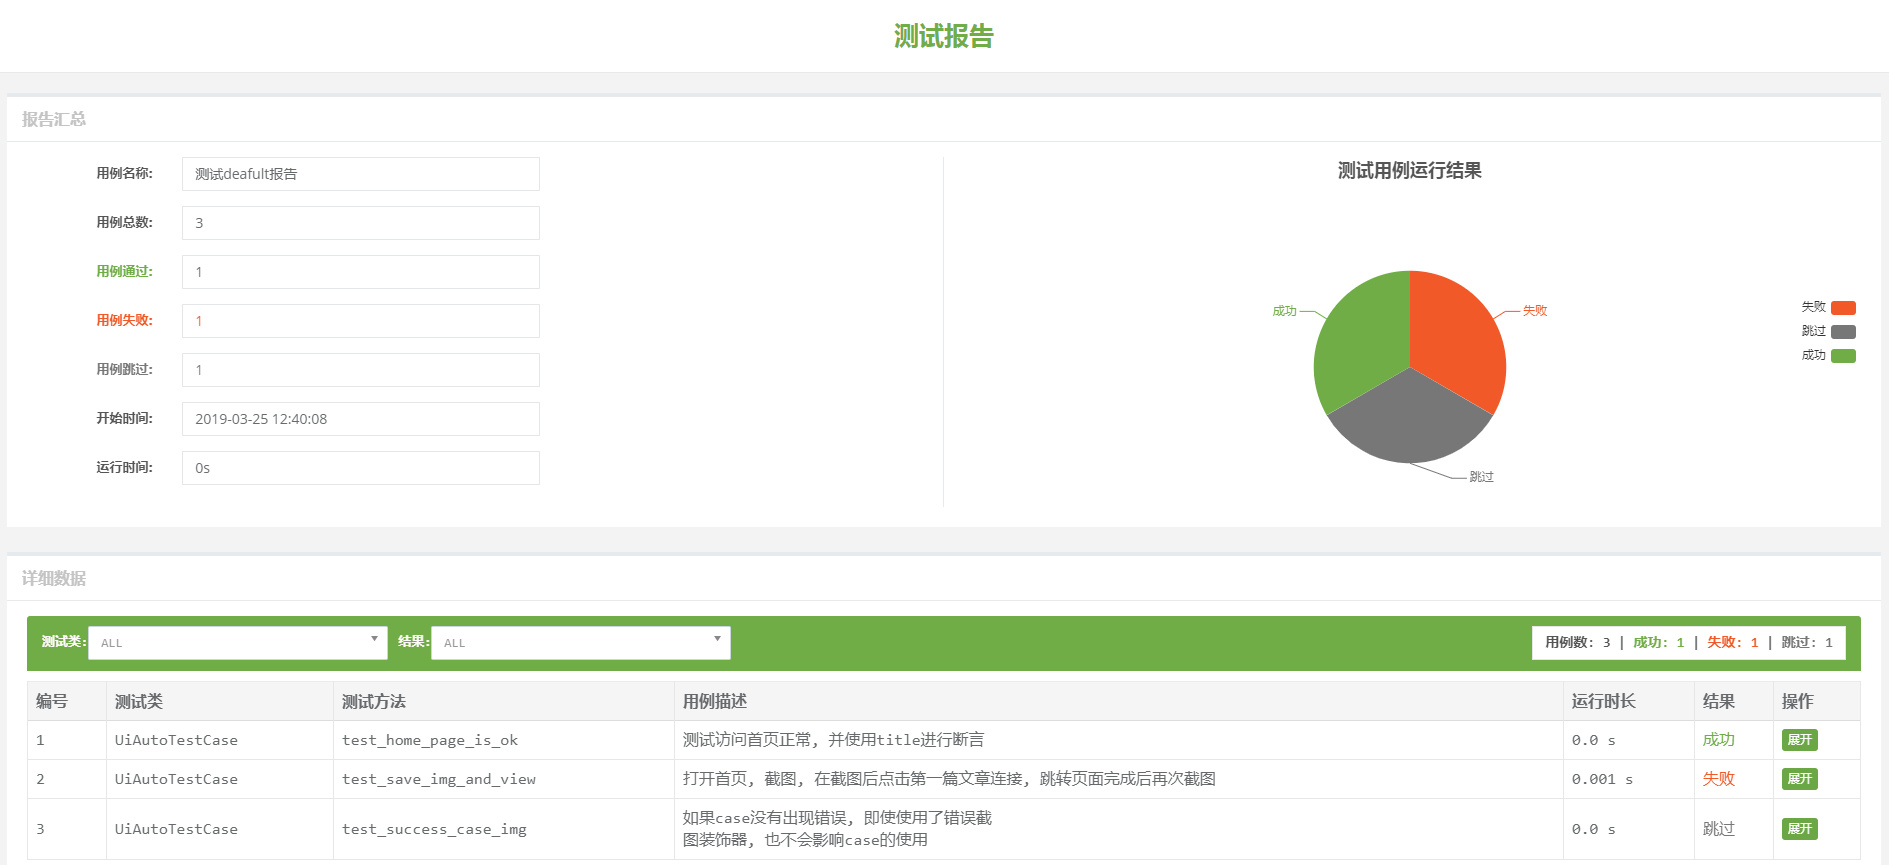The height and width of the screenshot is (865, 1889).
Task: Click the 用例总数 field showing 3
Action: pos(361,223)
